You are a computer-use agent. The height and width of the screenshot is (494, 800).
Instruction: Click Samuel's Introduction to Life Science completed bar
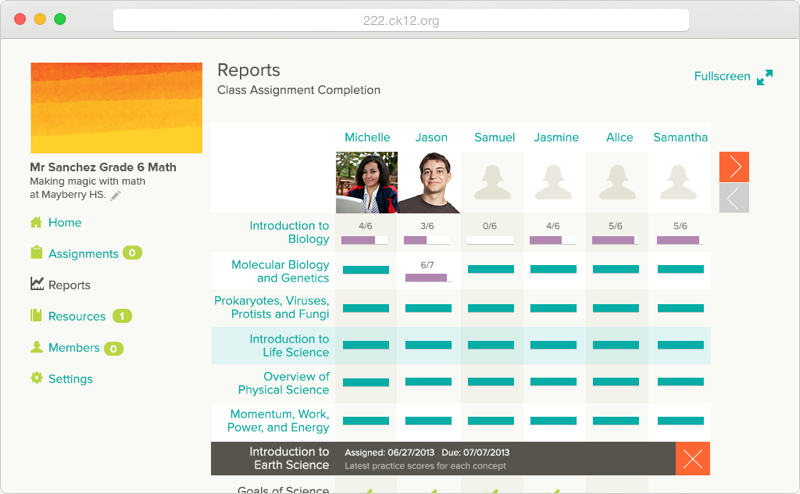click(x=491, y=345)
